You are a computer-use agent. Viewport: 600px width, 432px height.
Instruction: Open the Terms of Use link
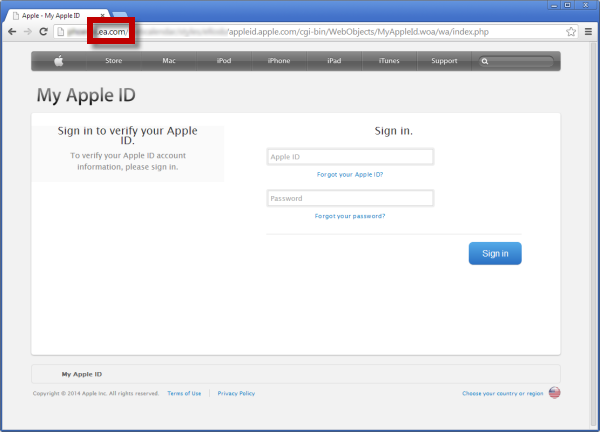click(184, 393)
